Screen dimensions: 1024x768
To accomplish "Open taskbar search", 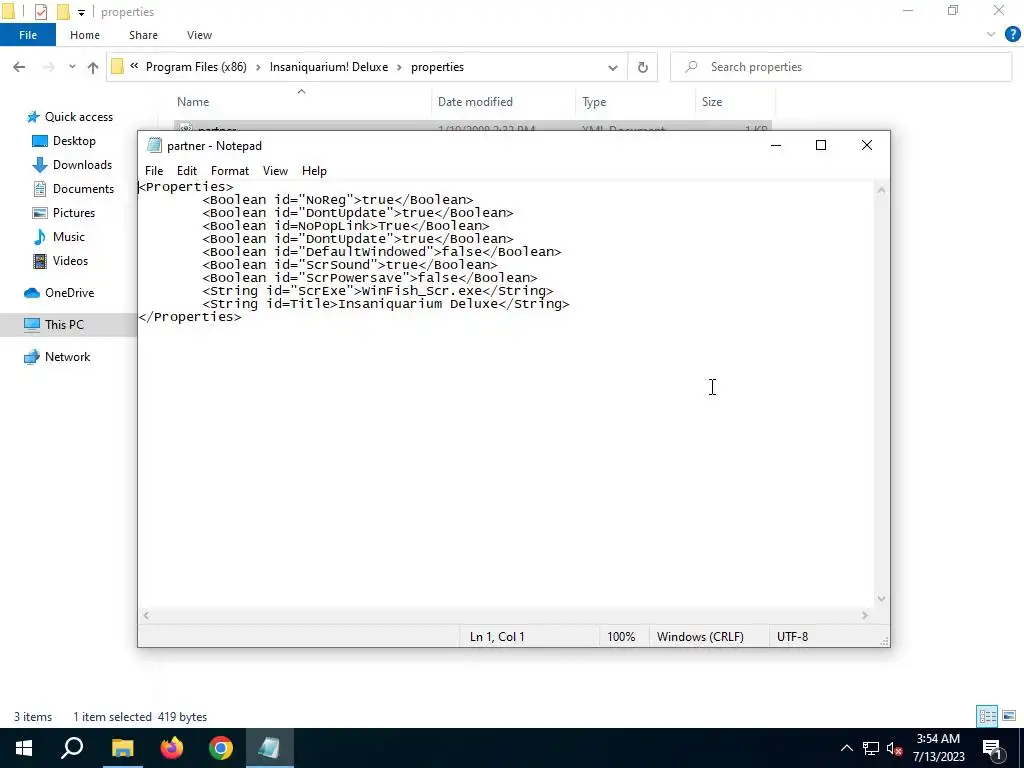I will pos(72,748).
